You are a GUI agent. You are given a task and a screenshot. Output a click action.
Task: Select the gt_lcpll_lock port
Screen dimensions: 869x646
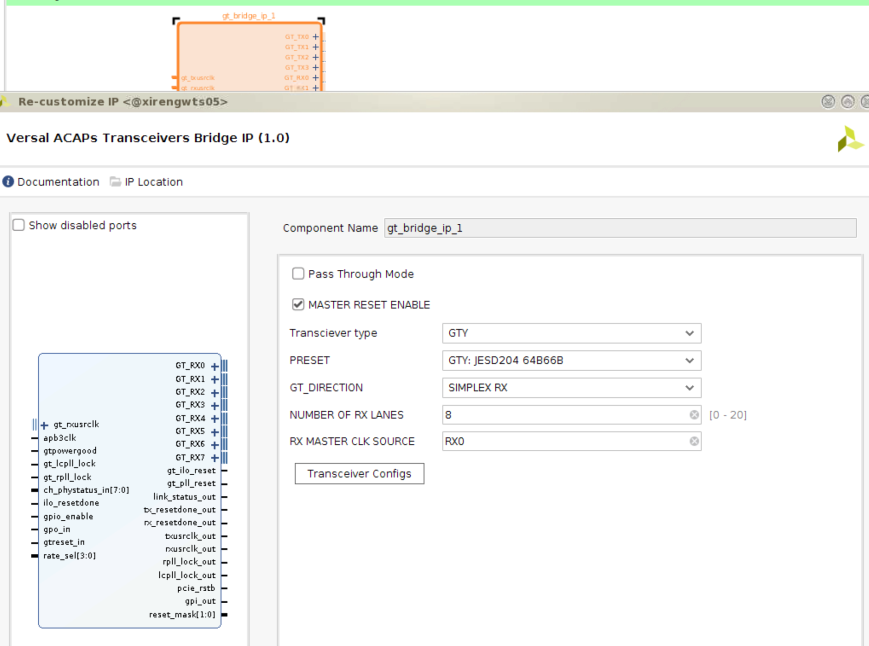[x=69, y=464]
